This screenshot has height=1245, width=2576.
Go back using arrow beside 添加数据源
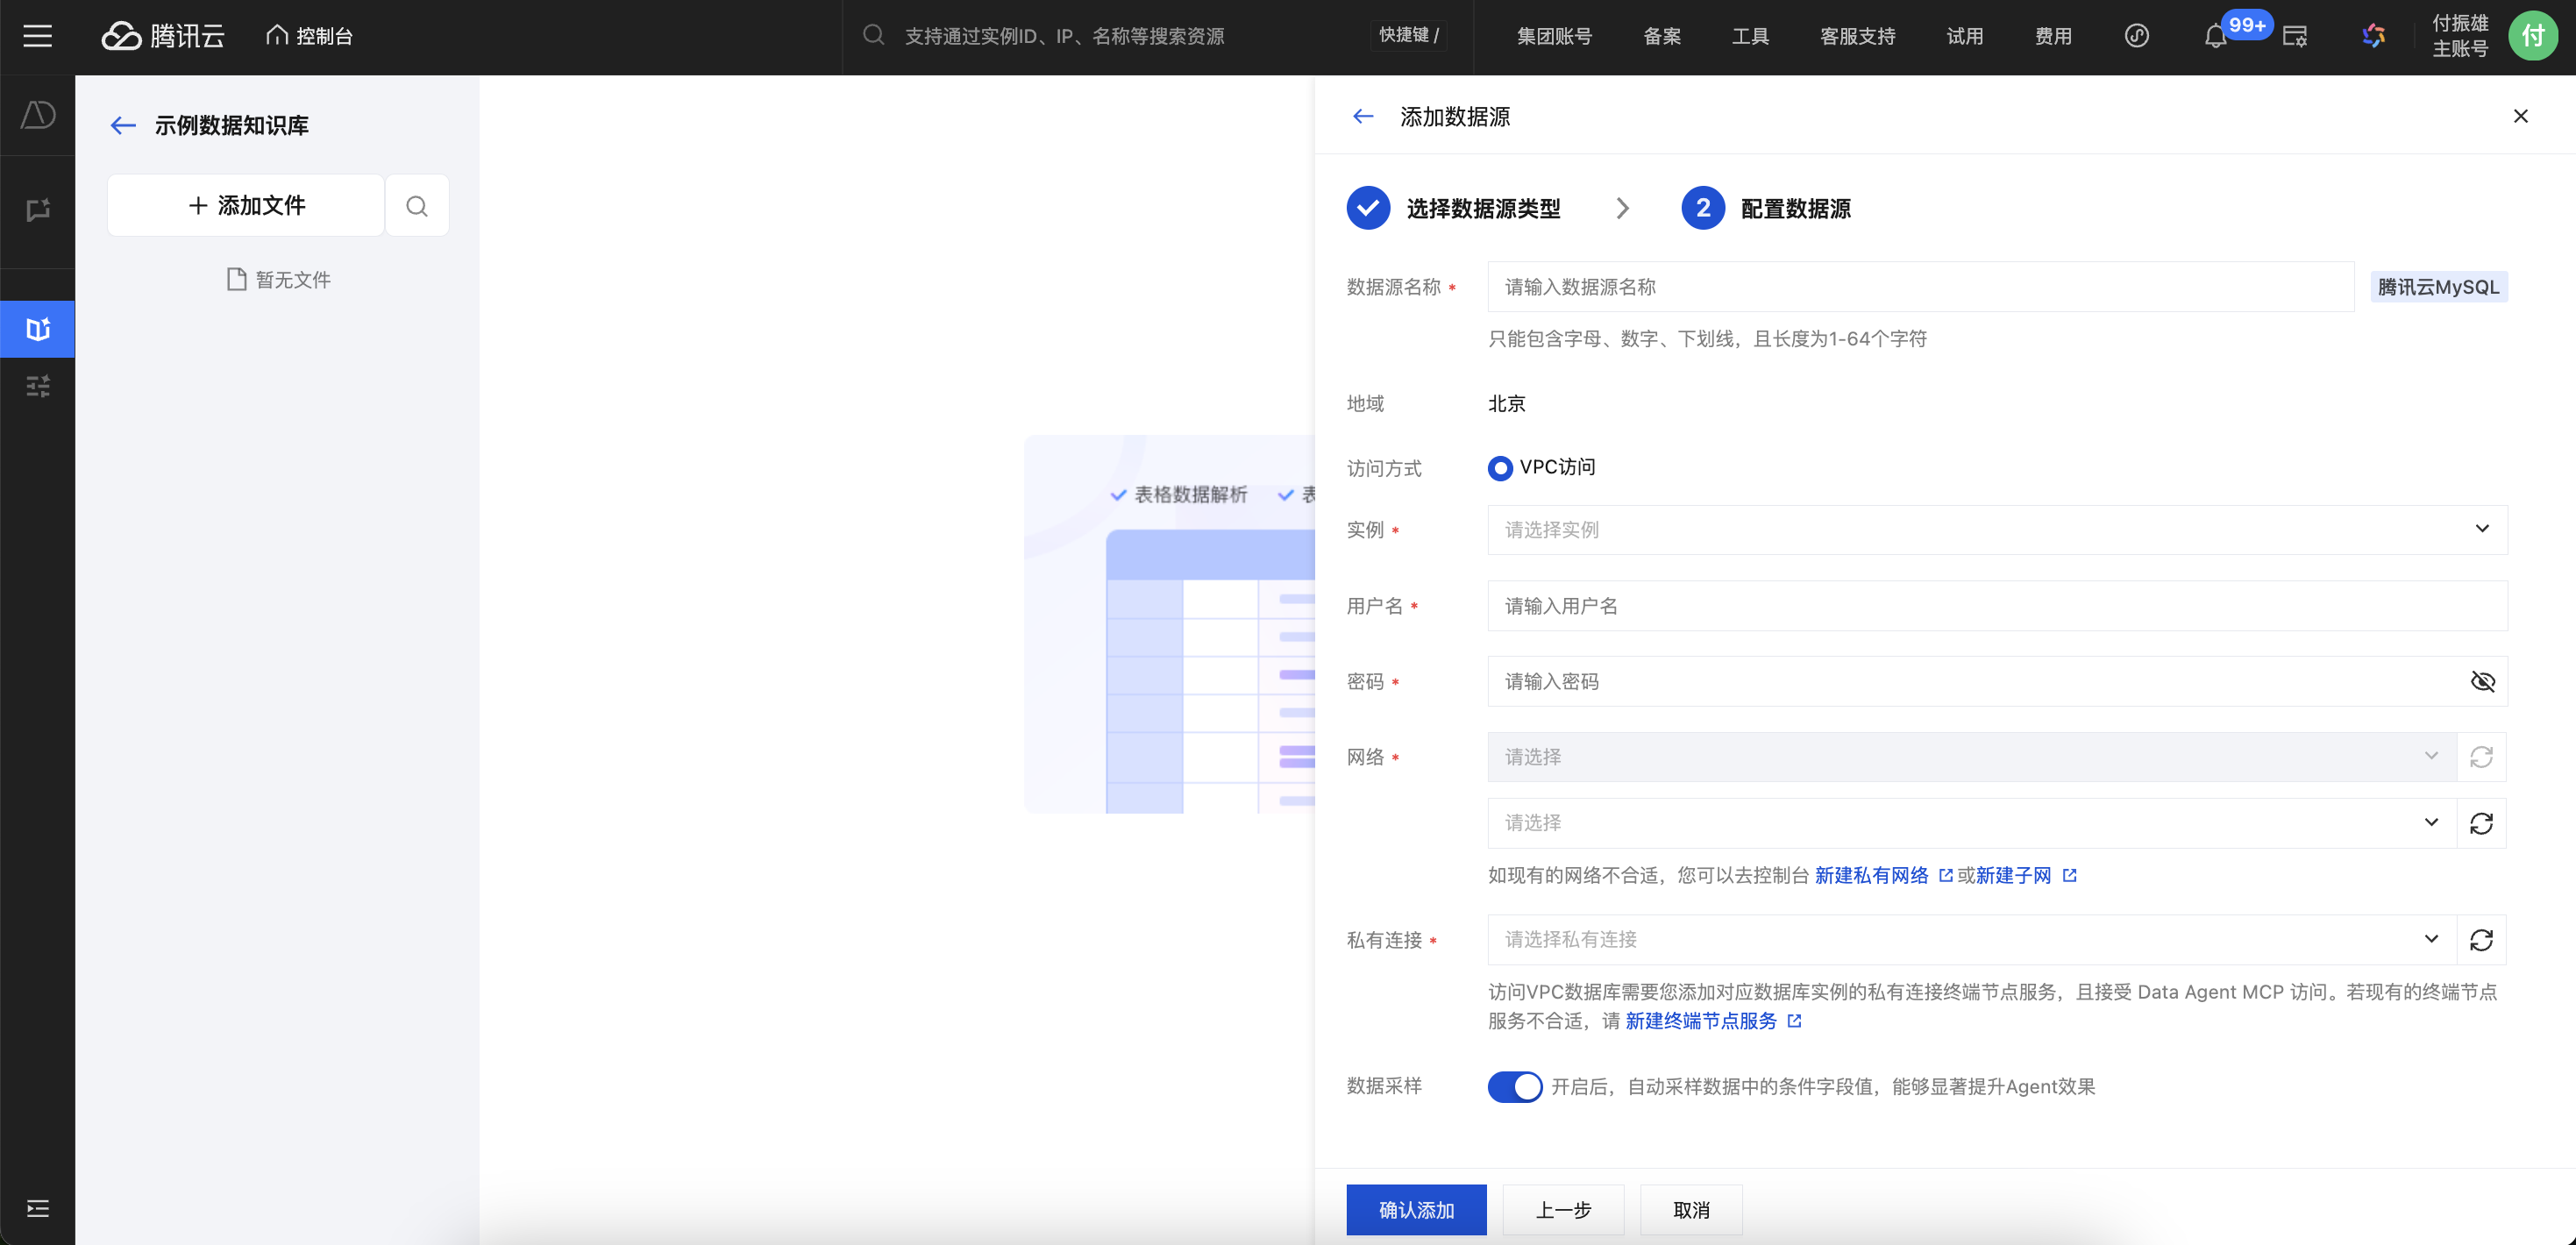(1363, 117)
